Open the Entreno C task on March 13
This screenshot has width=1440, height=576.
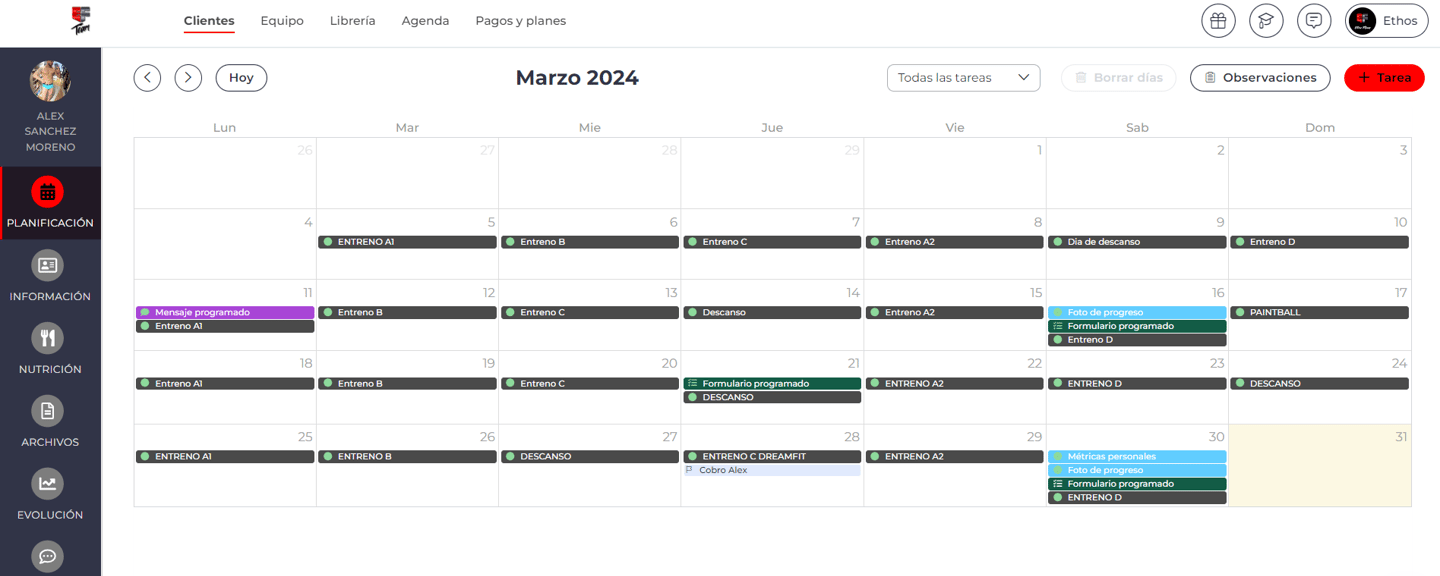tap(590, 312)
